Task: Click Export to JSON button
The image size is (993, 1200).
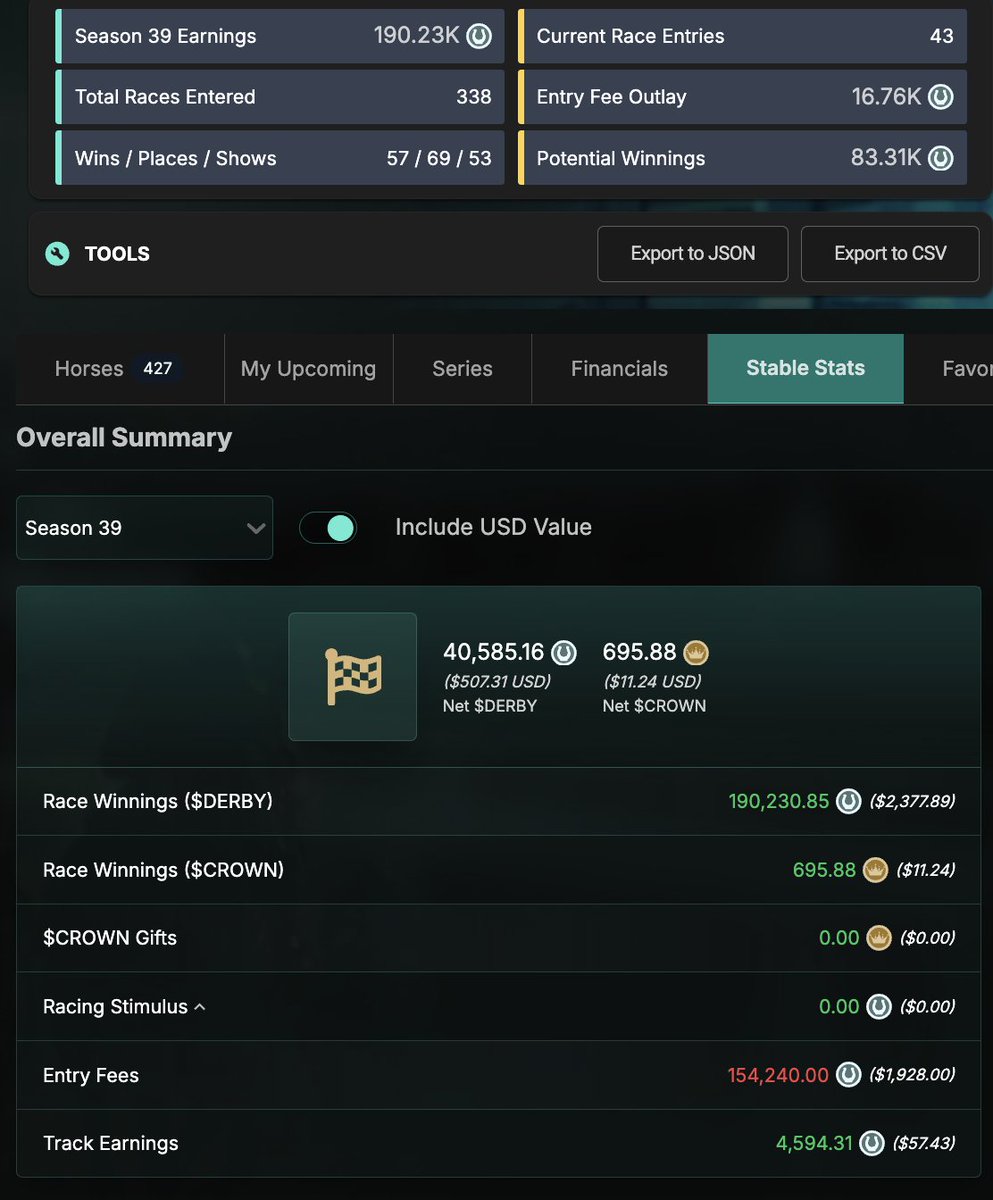Action: 693,254
